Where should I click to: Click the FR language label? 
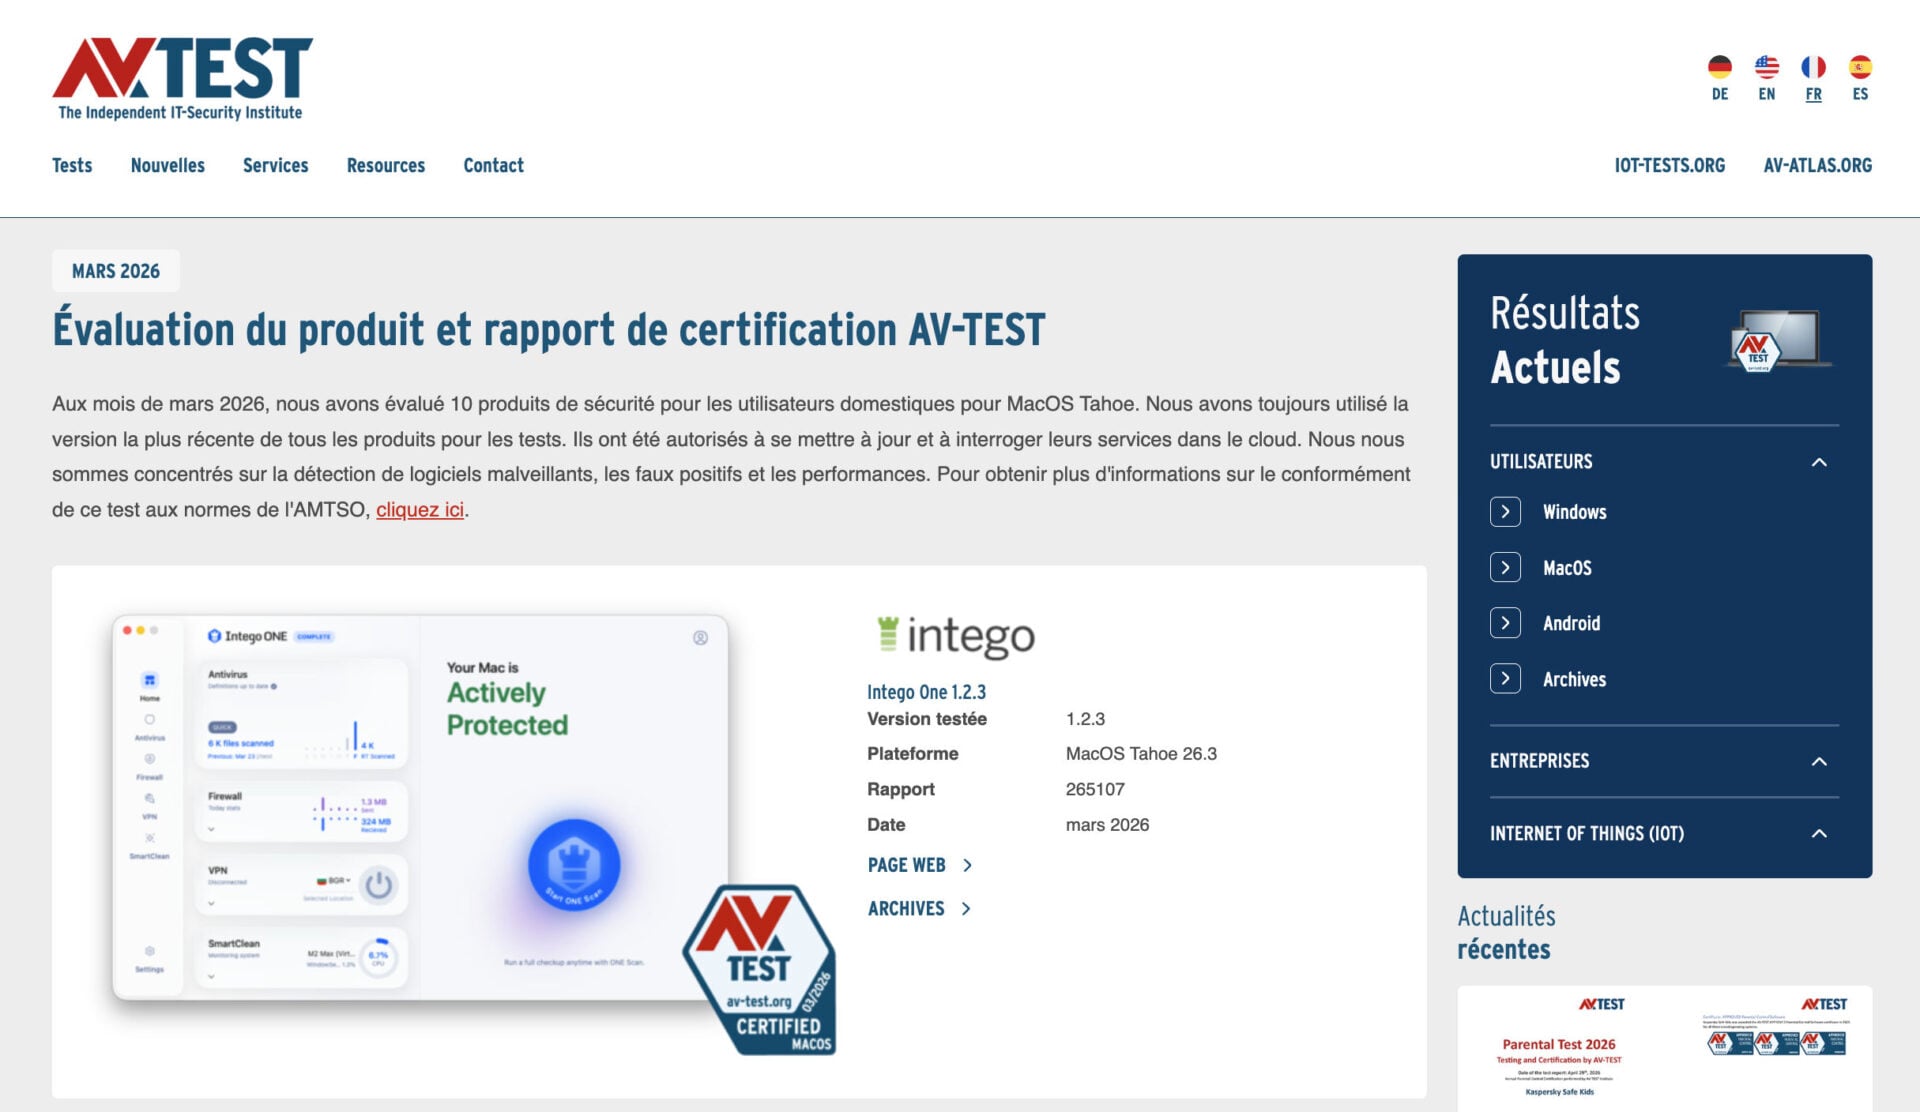(1813, 94)
